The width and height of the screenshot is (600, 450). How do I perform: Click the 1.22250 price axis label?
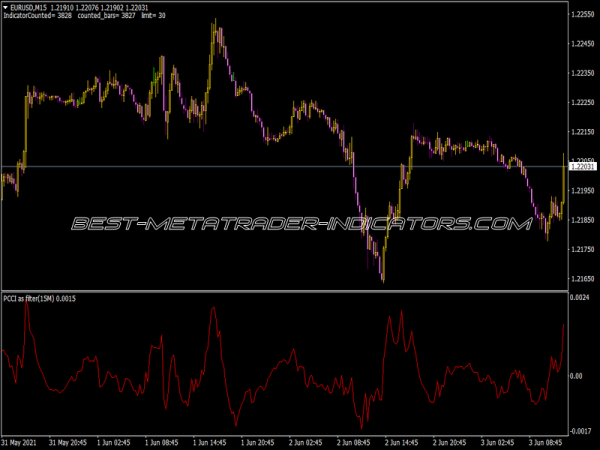click(x=581, y=103)
